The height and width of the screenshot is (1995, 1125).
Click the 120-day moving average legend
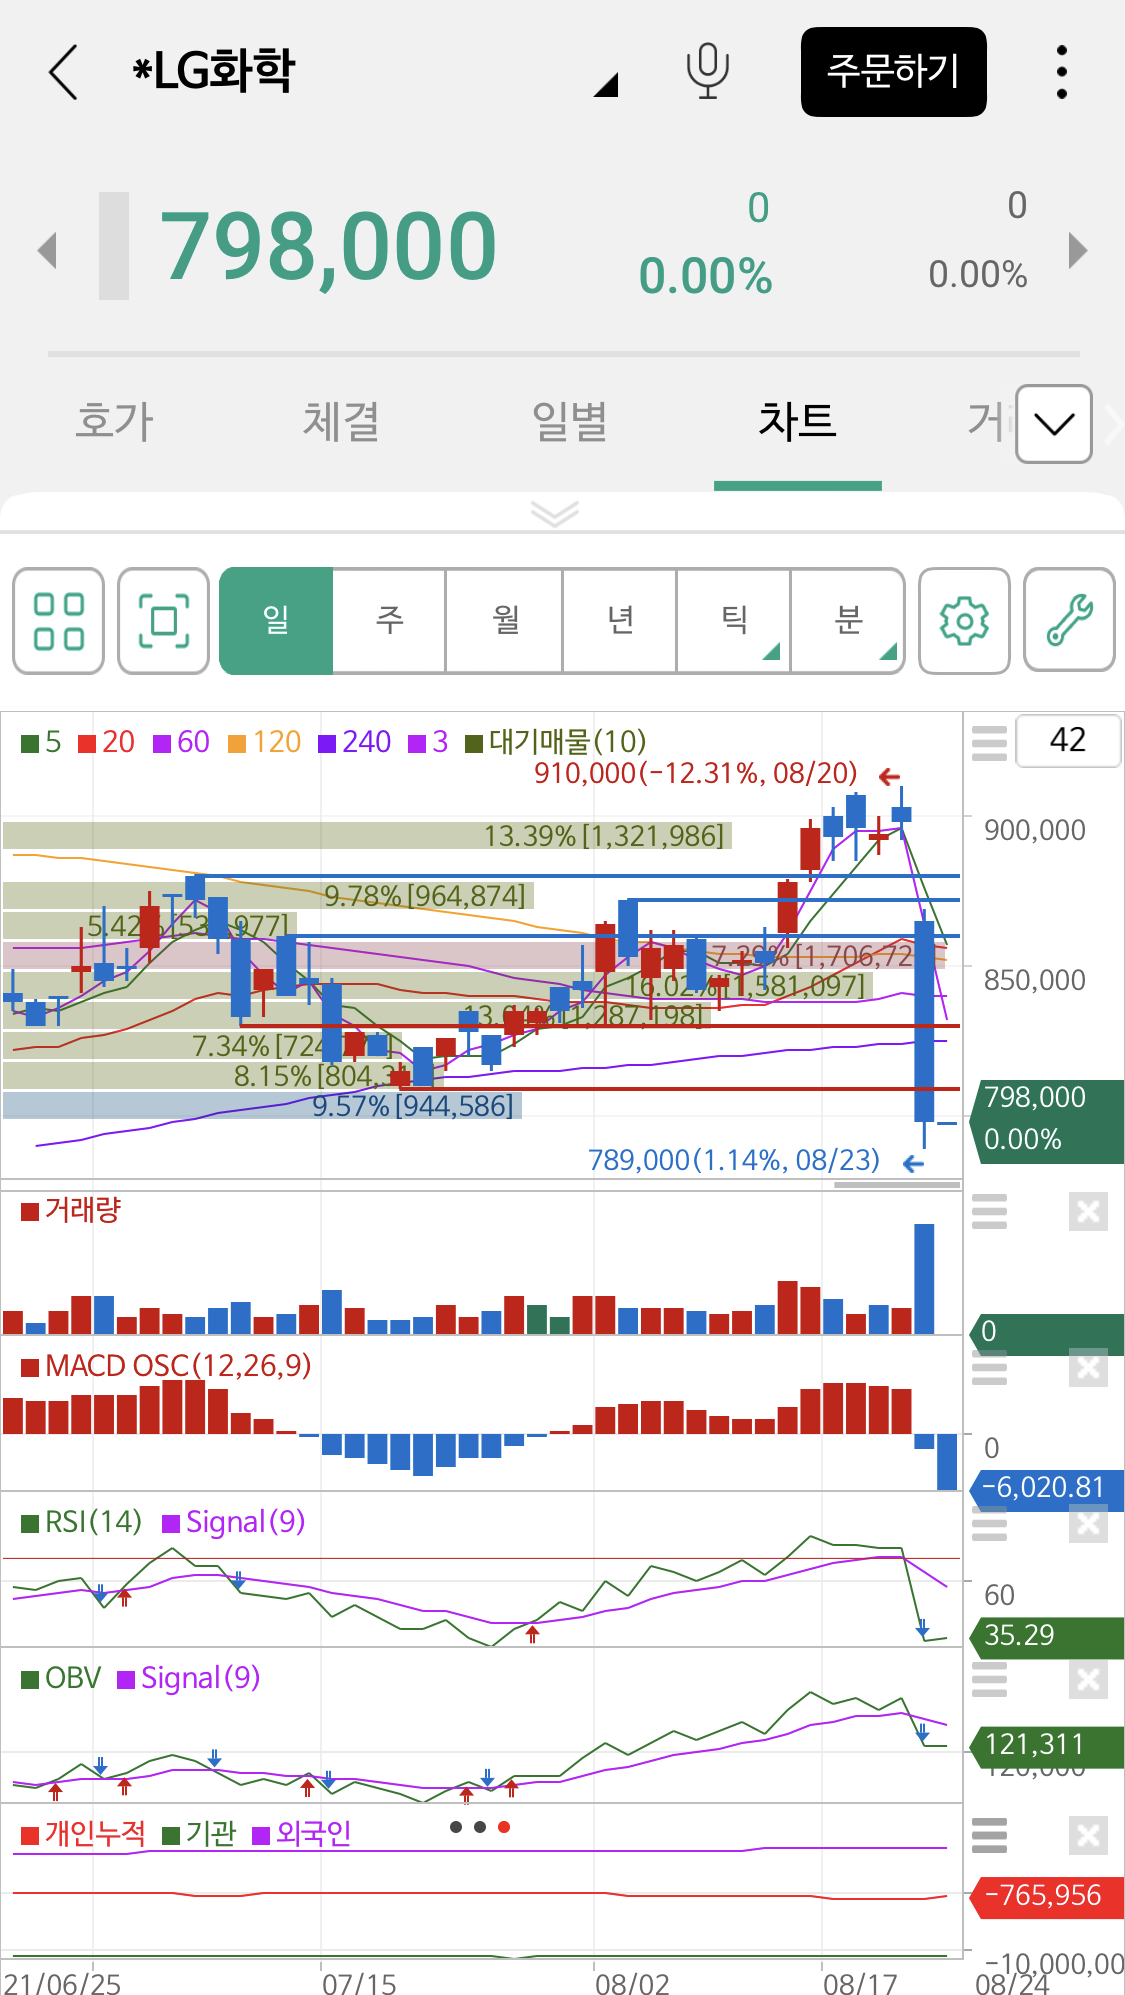pyautogui.click(x=264, y=742)
